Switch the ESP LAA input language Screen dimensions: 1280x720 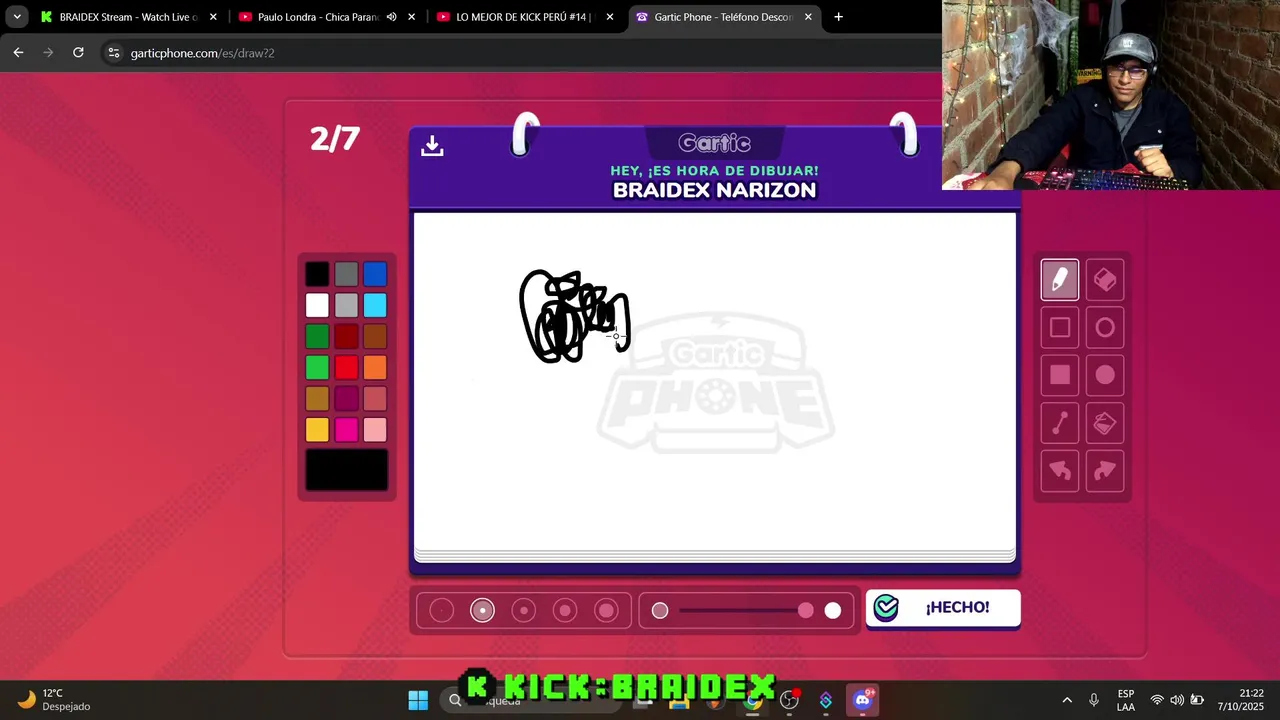(x=1126, y=700)
